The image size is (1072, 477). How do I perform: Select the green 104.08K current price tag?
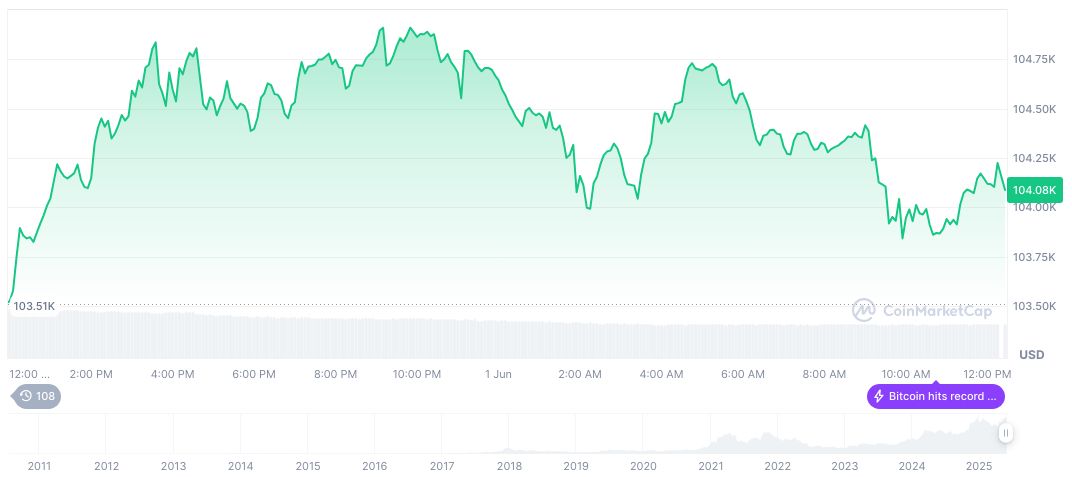[x=1034, y=190]
